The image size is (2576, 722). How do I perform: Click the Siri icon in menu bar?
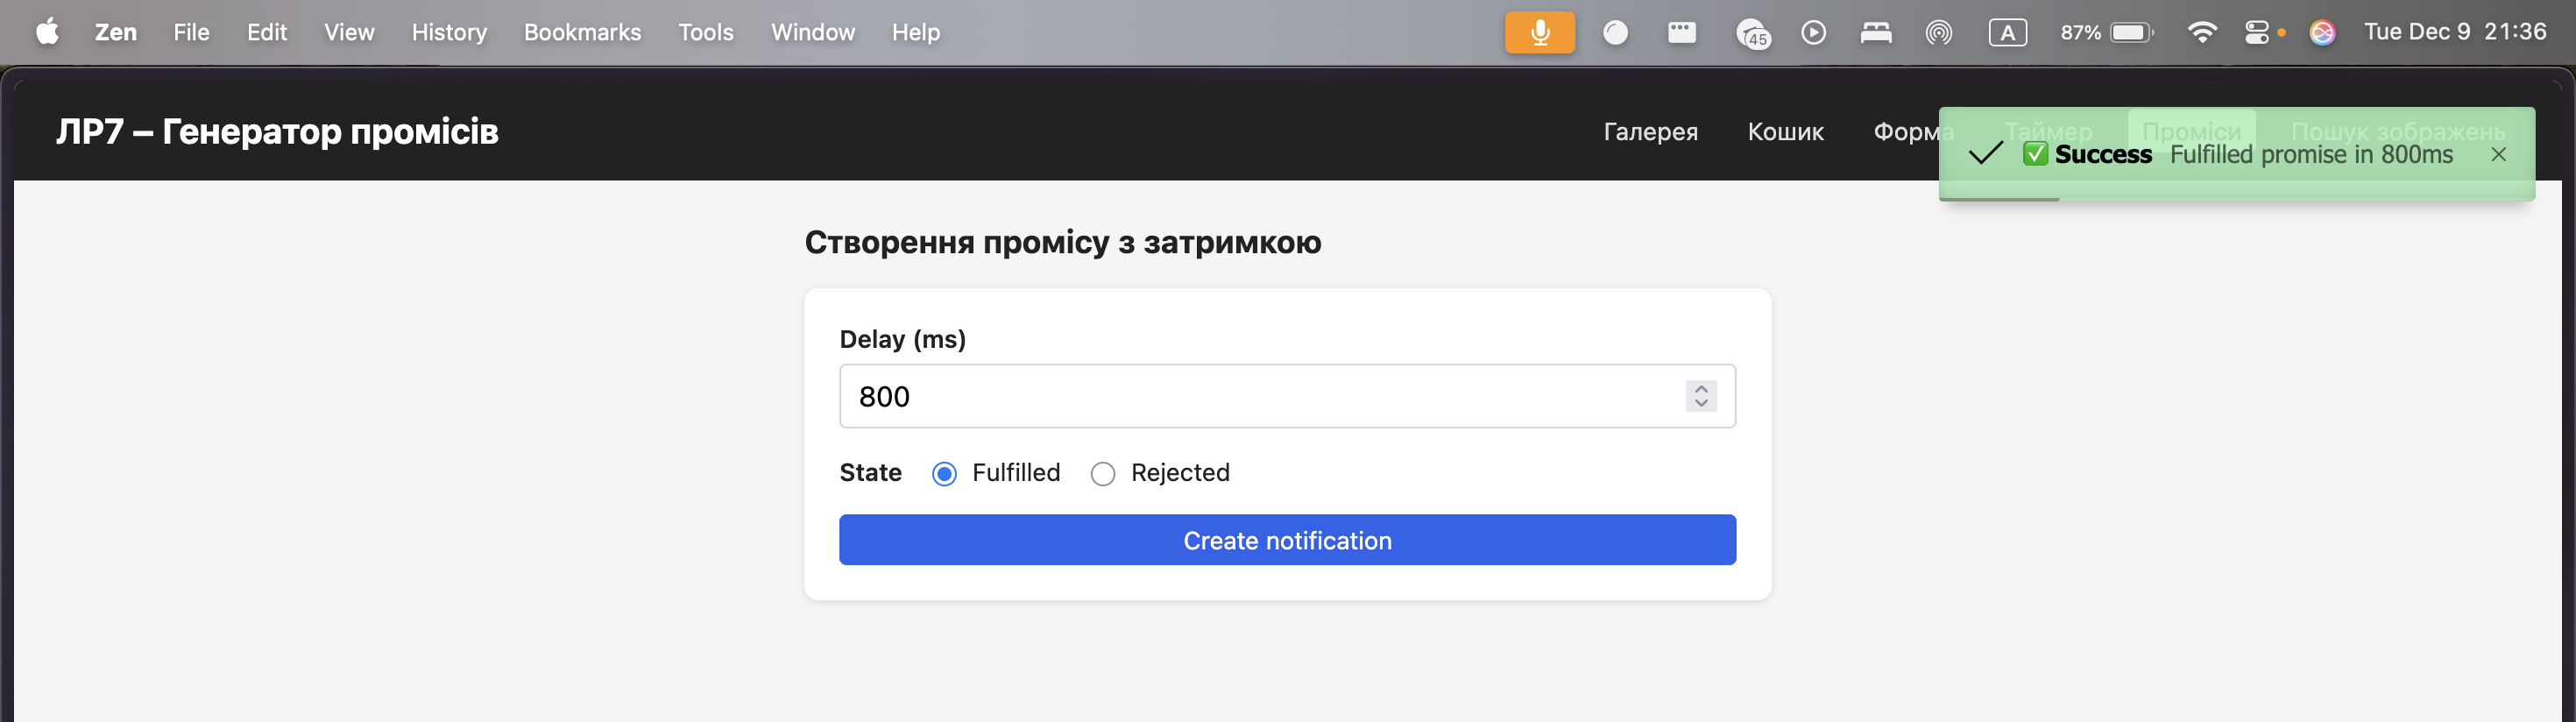[2322, 32]
